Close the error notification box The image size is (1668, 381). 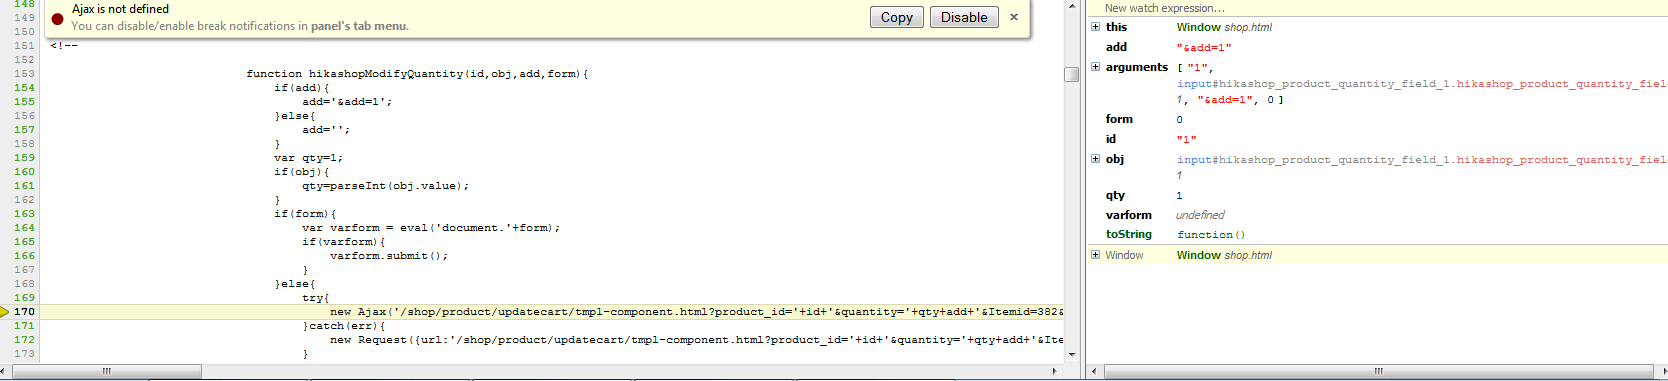1014,17
